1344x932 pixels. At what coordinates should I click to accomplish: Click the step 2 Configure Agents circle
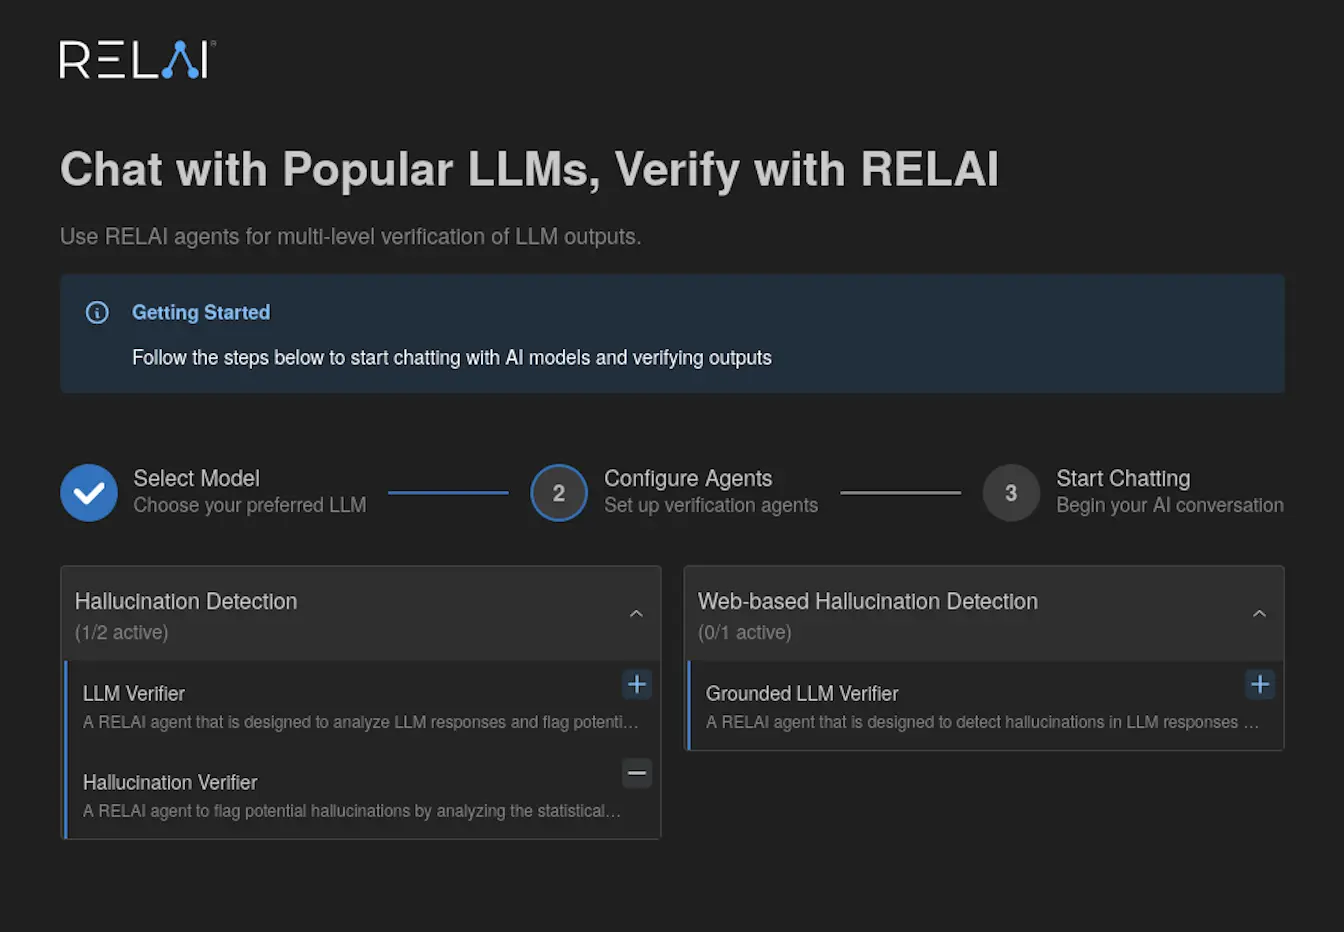[559, 493]
